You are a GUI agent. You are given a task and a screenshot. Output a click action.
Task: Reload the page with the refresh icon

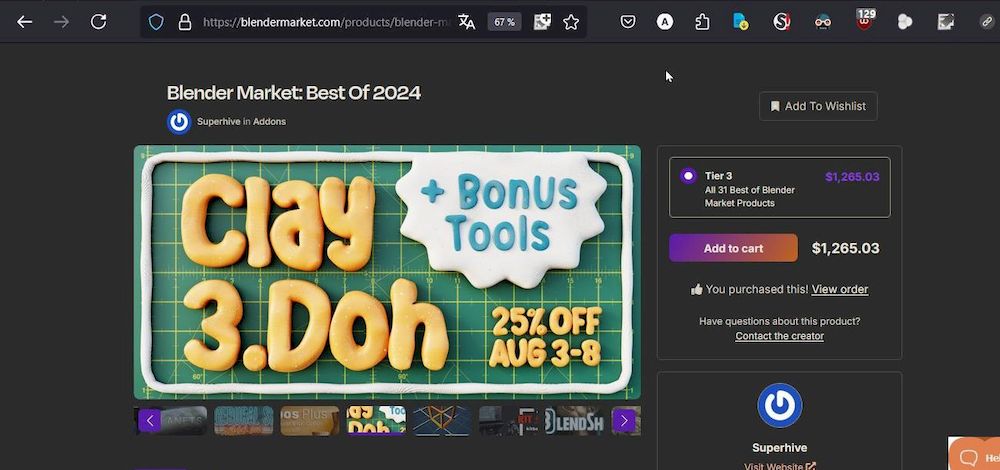tap(98, 22)
